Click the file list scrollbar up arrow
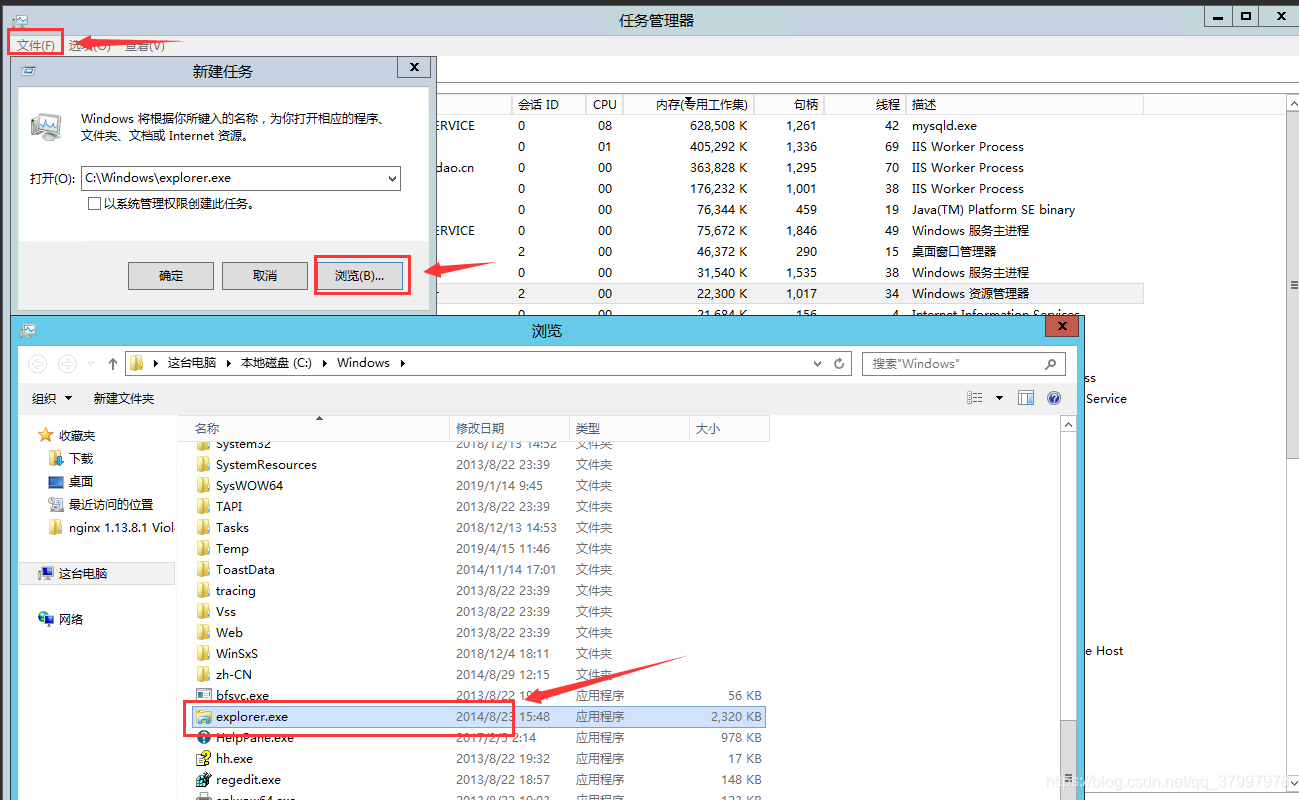Screen dimensions: 1299x800 1068,426
